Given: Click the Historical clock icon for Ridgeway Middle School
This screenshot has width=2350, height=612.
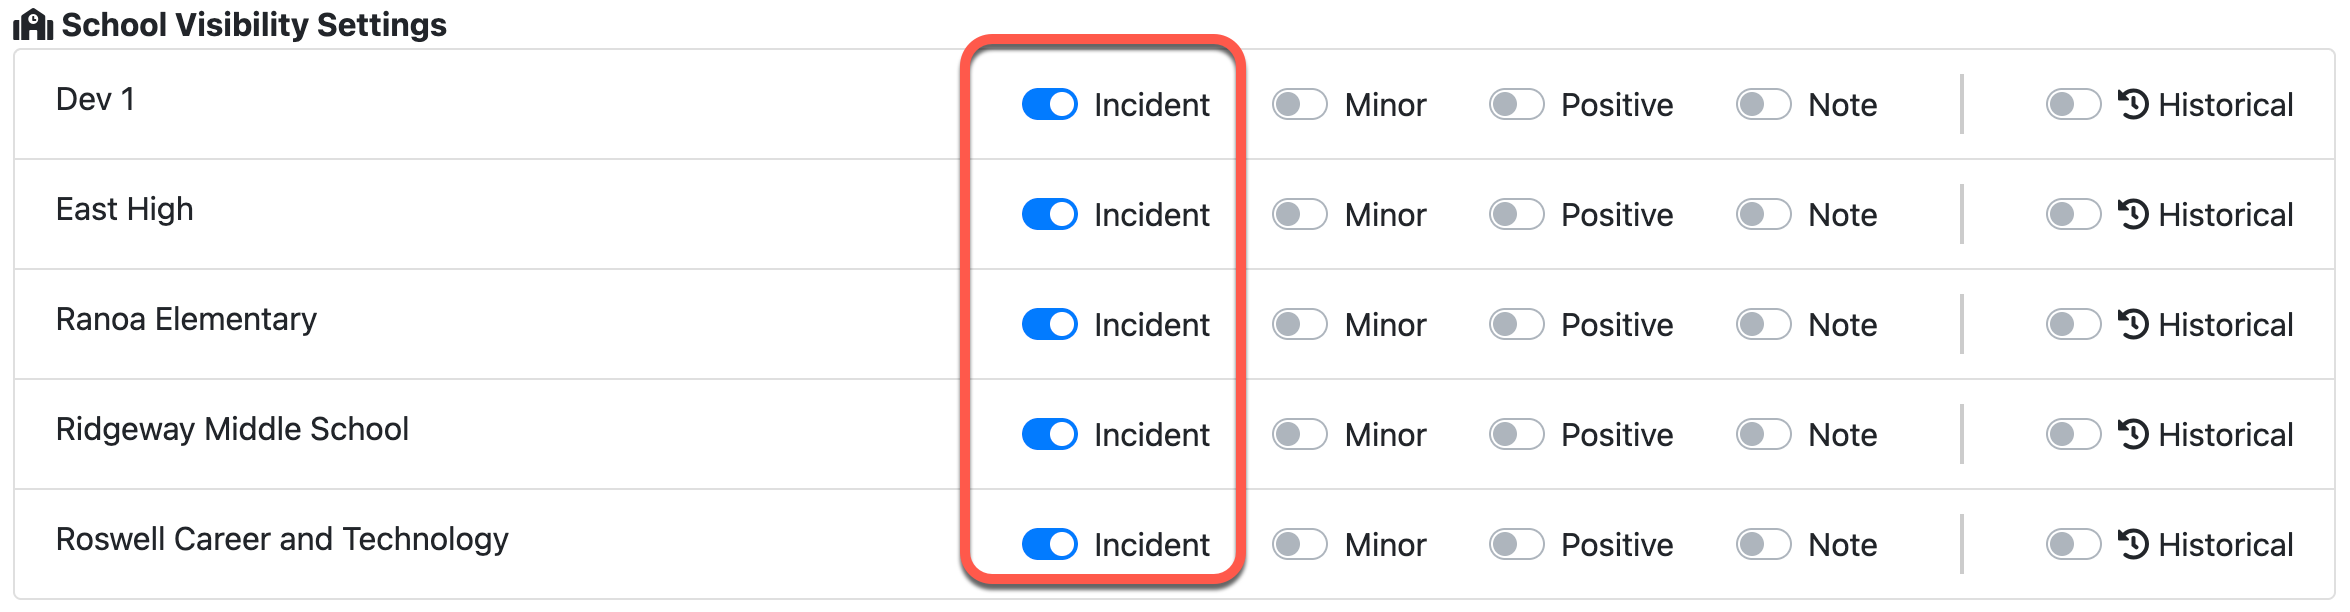Looking at the screenshot, I should click(2133, 434).
